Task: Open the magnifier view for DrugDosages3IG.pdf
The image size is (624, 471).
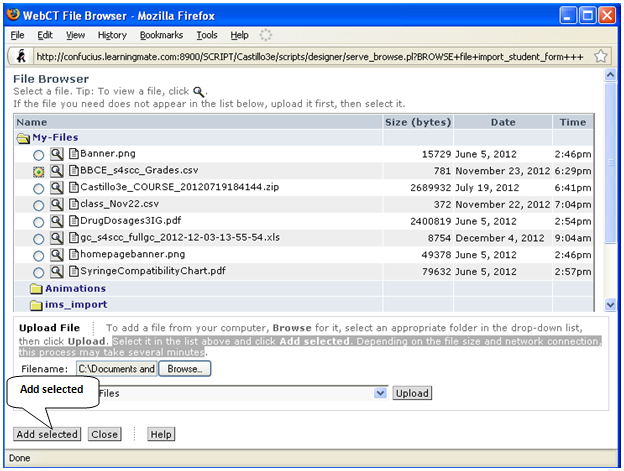Action: [57, 221]
